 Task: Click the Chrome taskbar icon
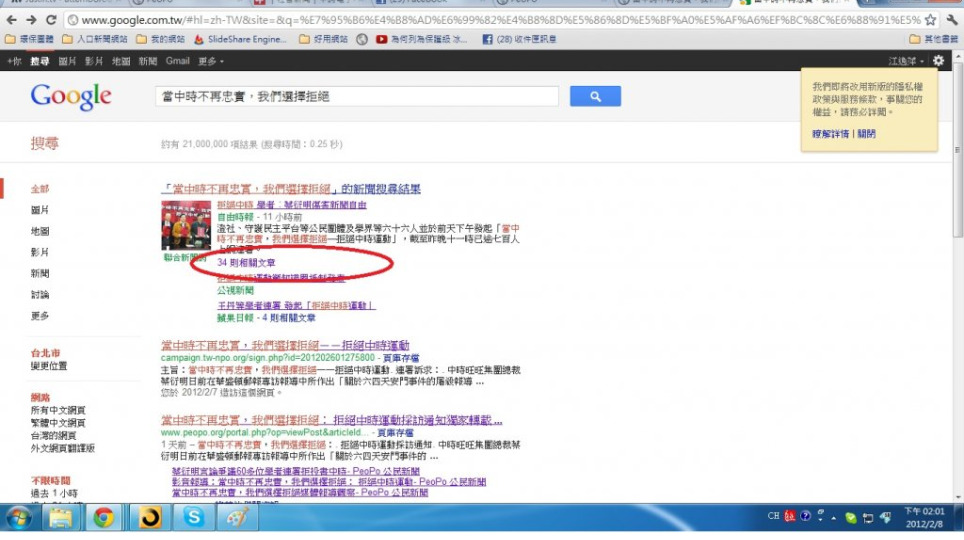pos(103,517)
